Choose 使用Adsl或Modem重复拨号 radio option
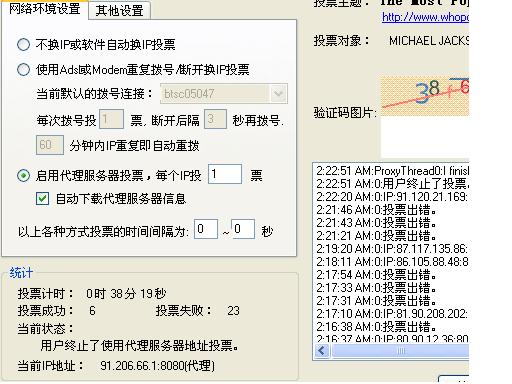The height and width of the screenshot is (384, 512). [23, 70]
